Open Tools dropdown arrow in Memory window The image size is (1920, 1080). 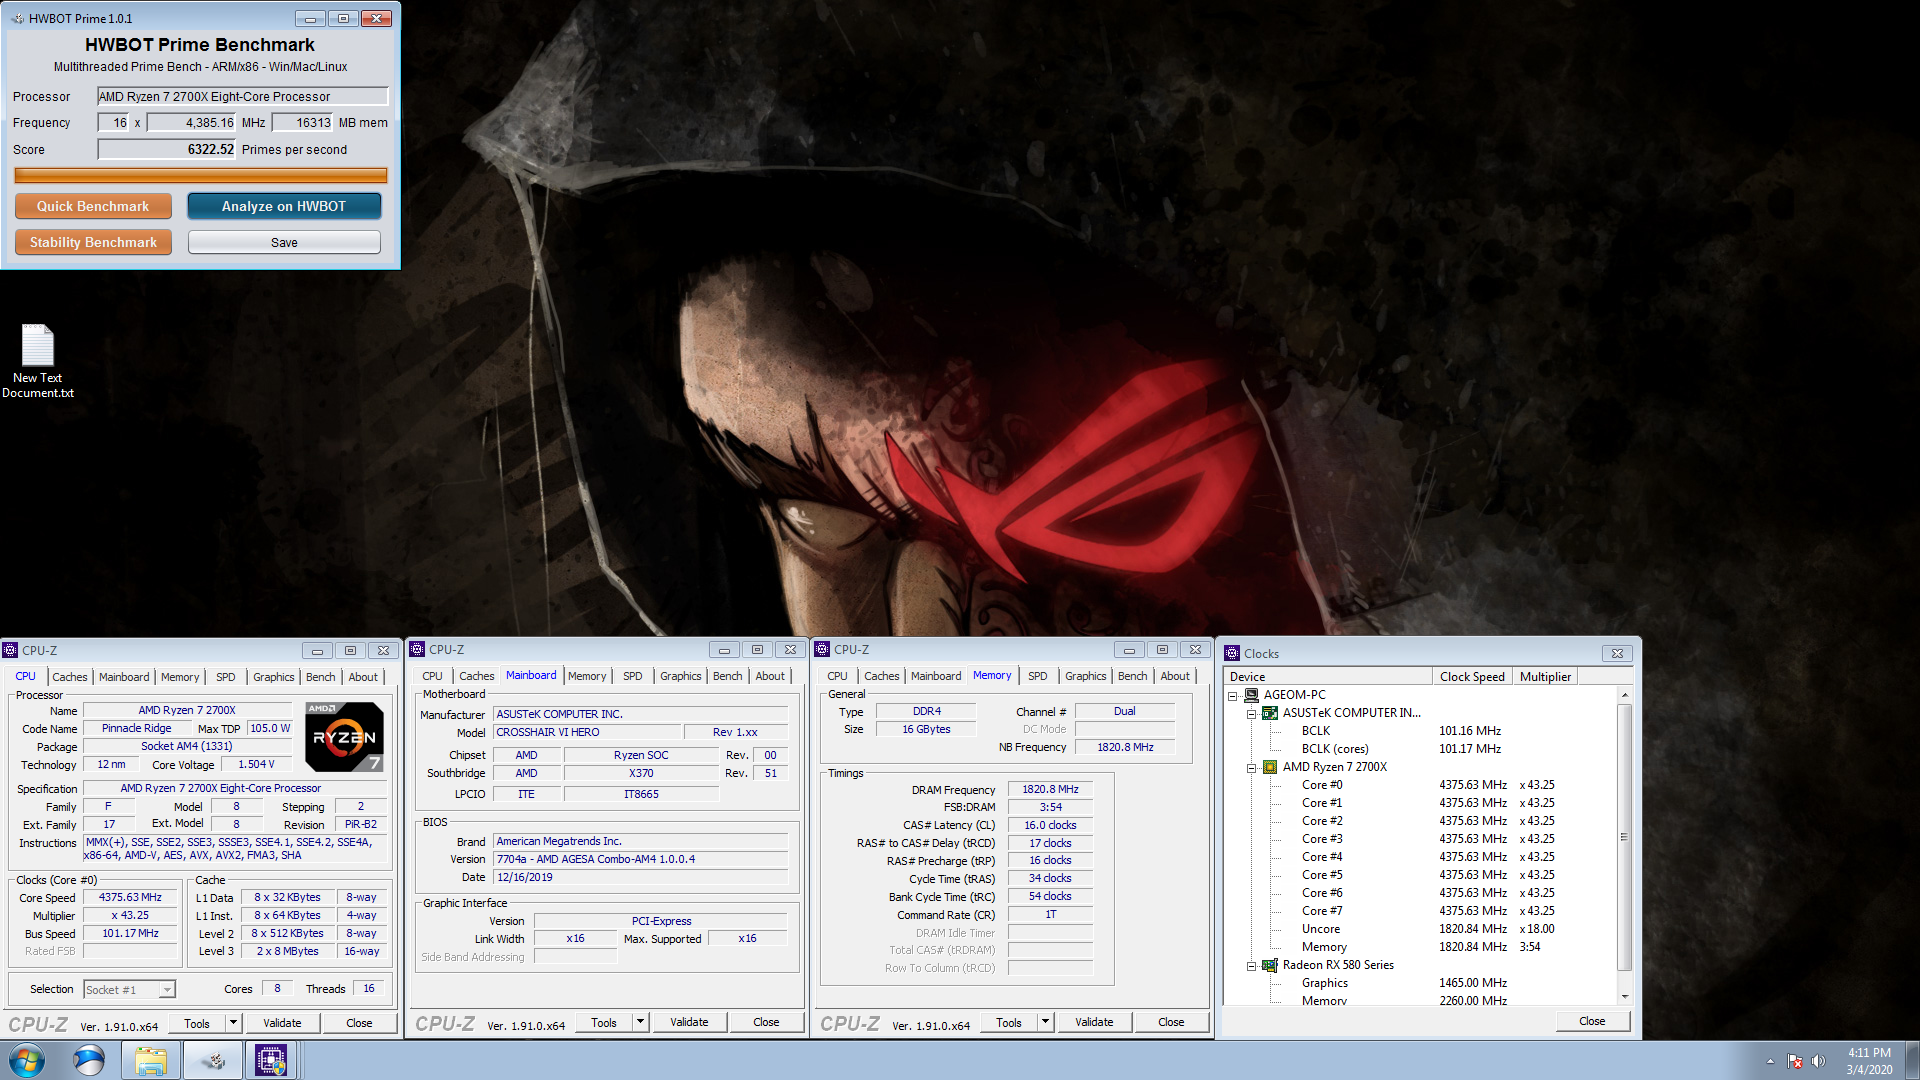click(1045, 1022)
